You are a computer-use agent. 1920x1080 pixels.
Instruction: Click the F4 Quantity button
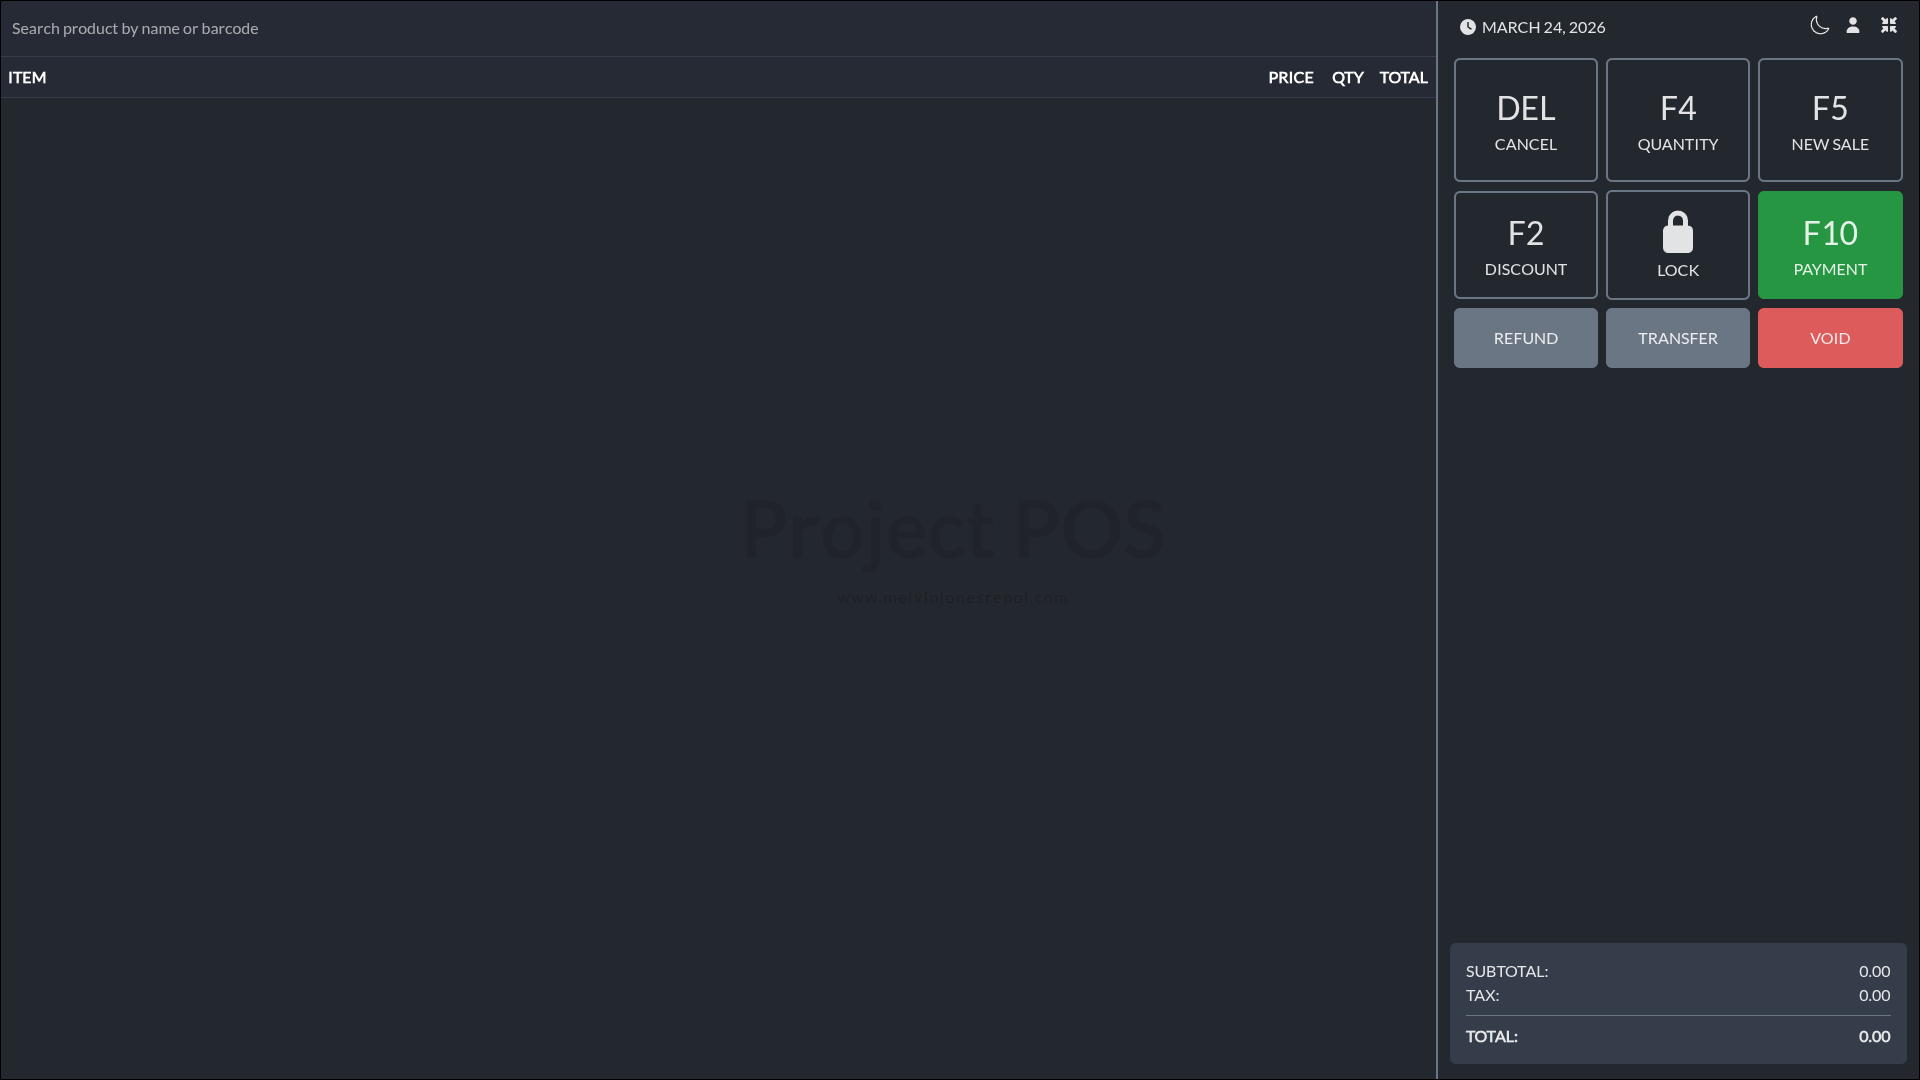coord(1677,120)
